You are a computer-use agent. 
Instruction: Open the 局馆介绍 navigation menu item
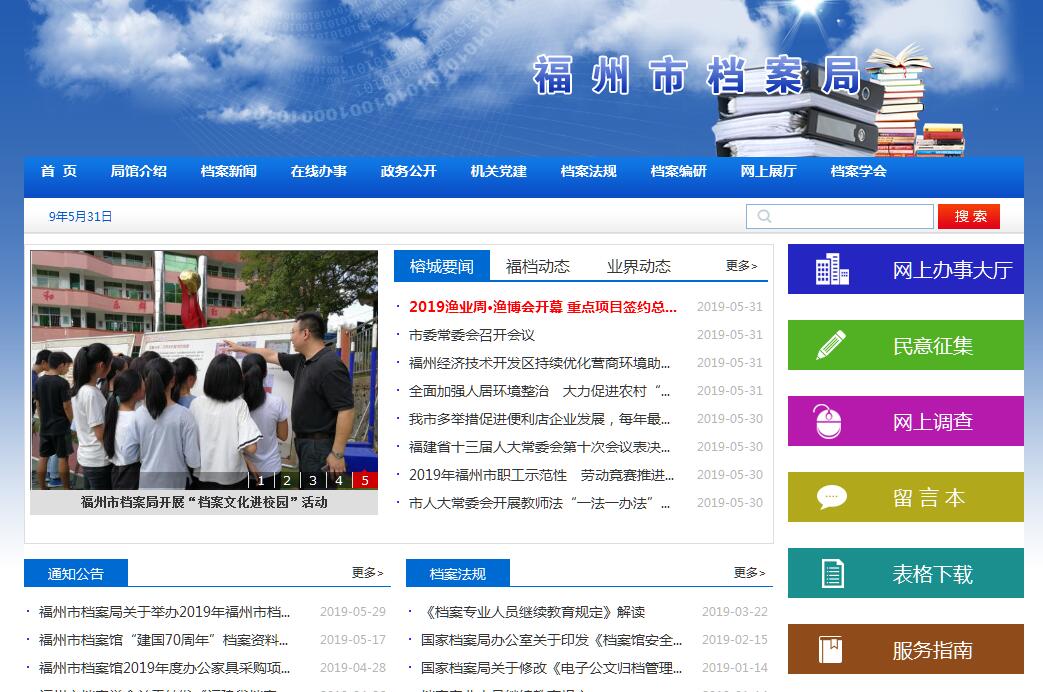tap(138, 171)
